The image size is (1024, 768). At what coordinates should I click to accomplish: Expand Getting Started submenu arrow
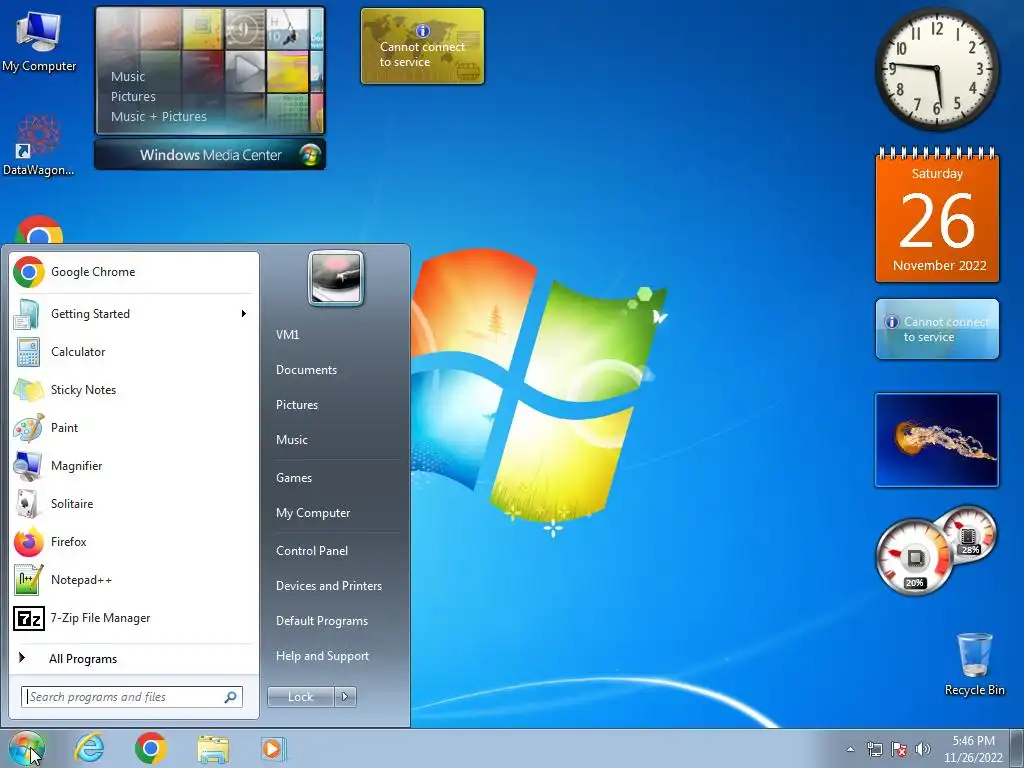(x=244, y=314)
